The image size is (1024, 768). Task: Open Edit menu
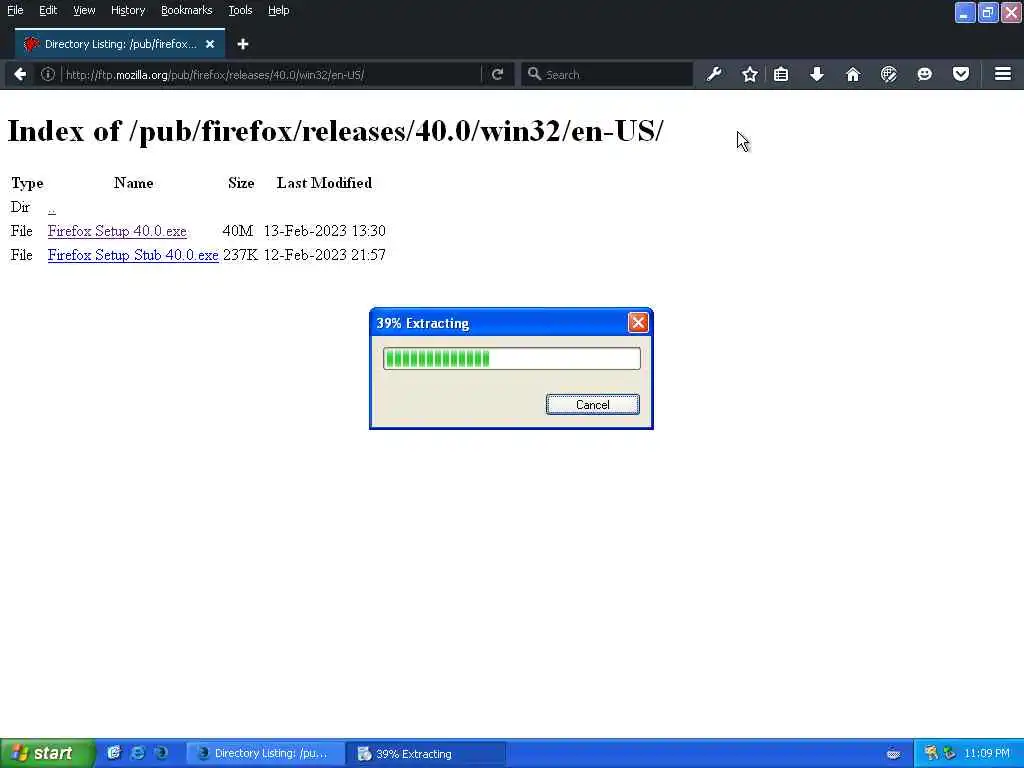[x=48, y=10]
